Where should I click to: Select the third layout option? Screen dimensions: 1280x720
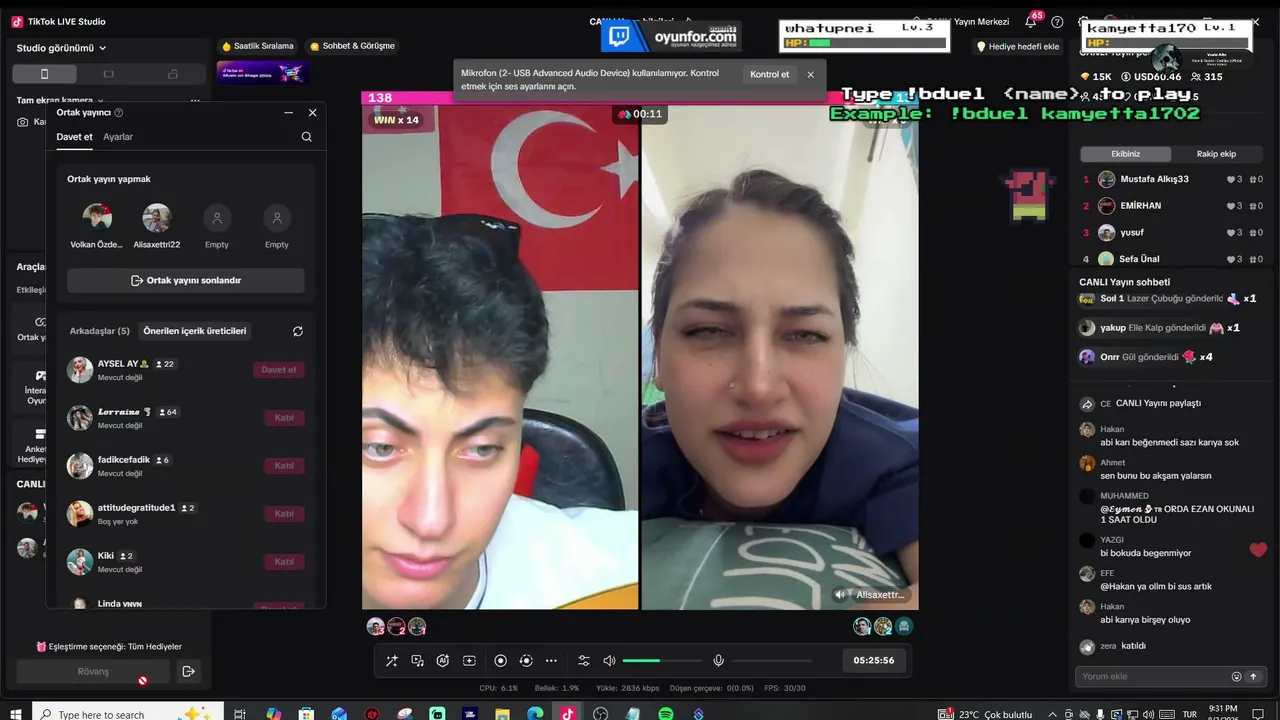click(173, 74)
